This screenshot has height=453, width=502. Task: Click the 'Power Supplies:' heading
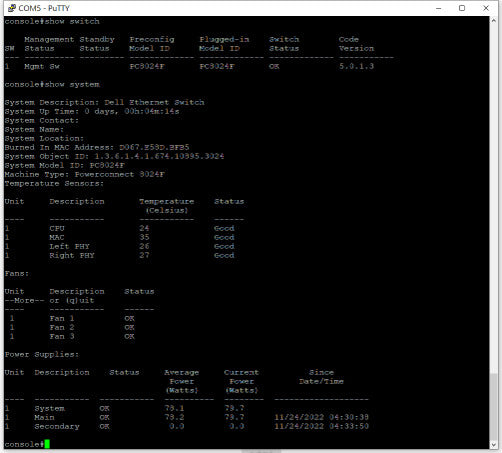42,354
